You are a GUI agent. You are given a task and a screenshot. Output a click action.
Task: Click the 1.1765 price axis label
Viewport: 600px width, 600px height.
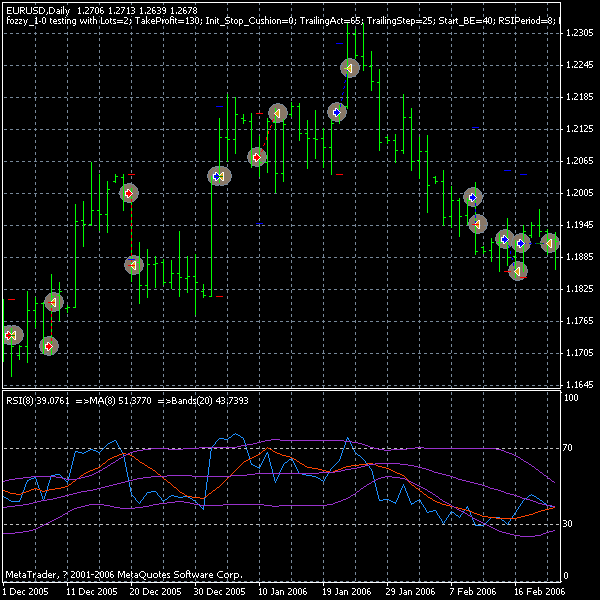coord(579,320)
